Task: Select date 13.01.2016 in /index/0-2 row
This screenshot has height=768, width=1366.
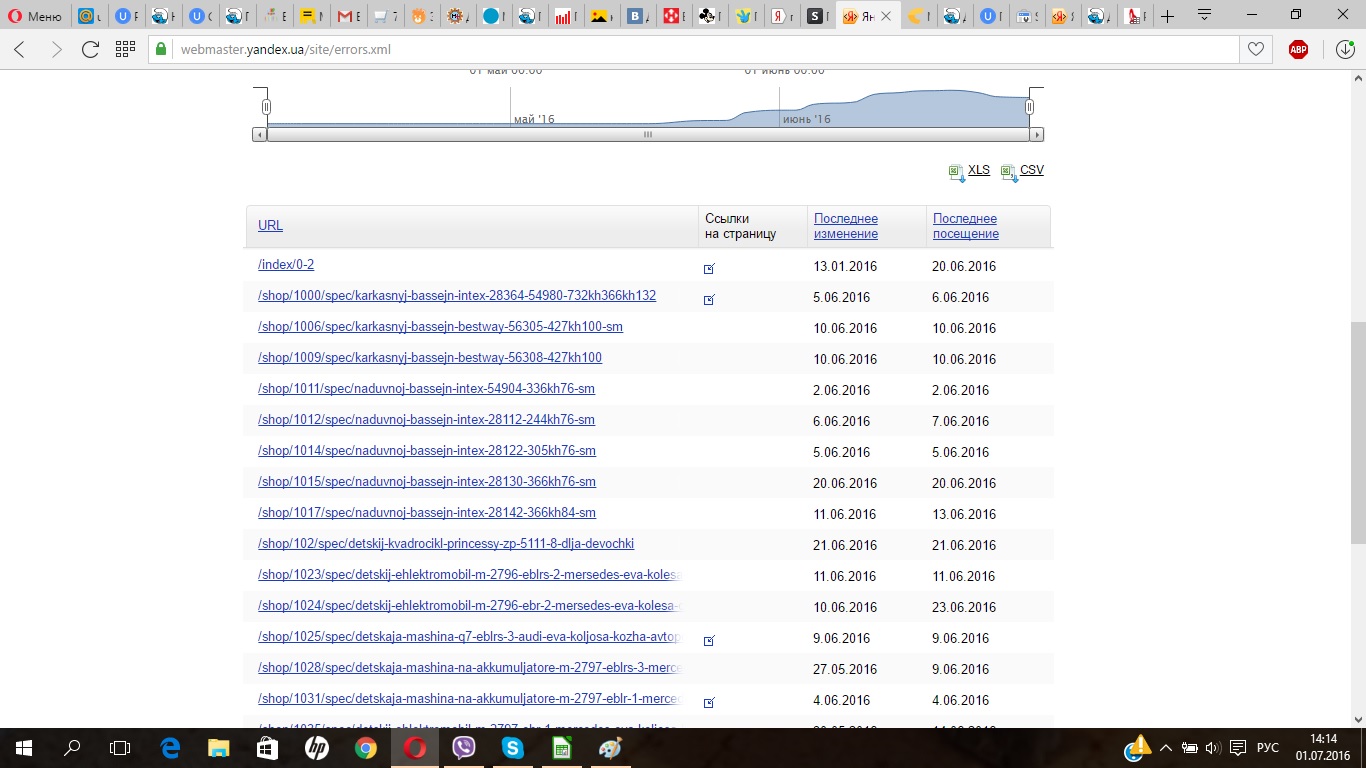Action: point(845,267)
